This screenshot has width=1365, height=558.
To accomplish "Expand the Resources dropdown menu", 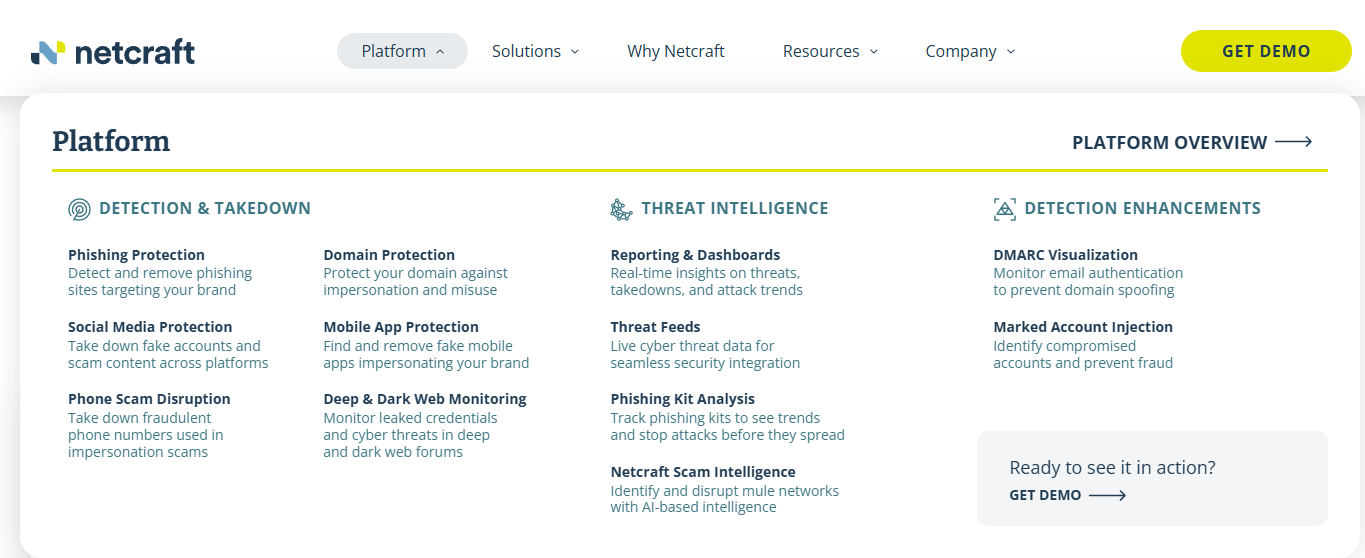I will [830, 51].
